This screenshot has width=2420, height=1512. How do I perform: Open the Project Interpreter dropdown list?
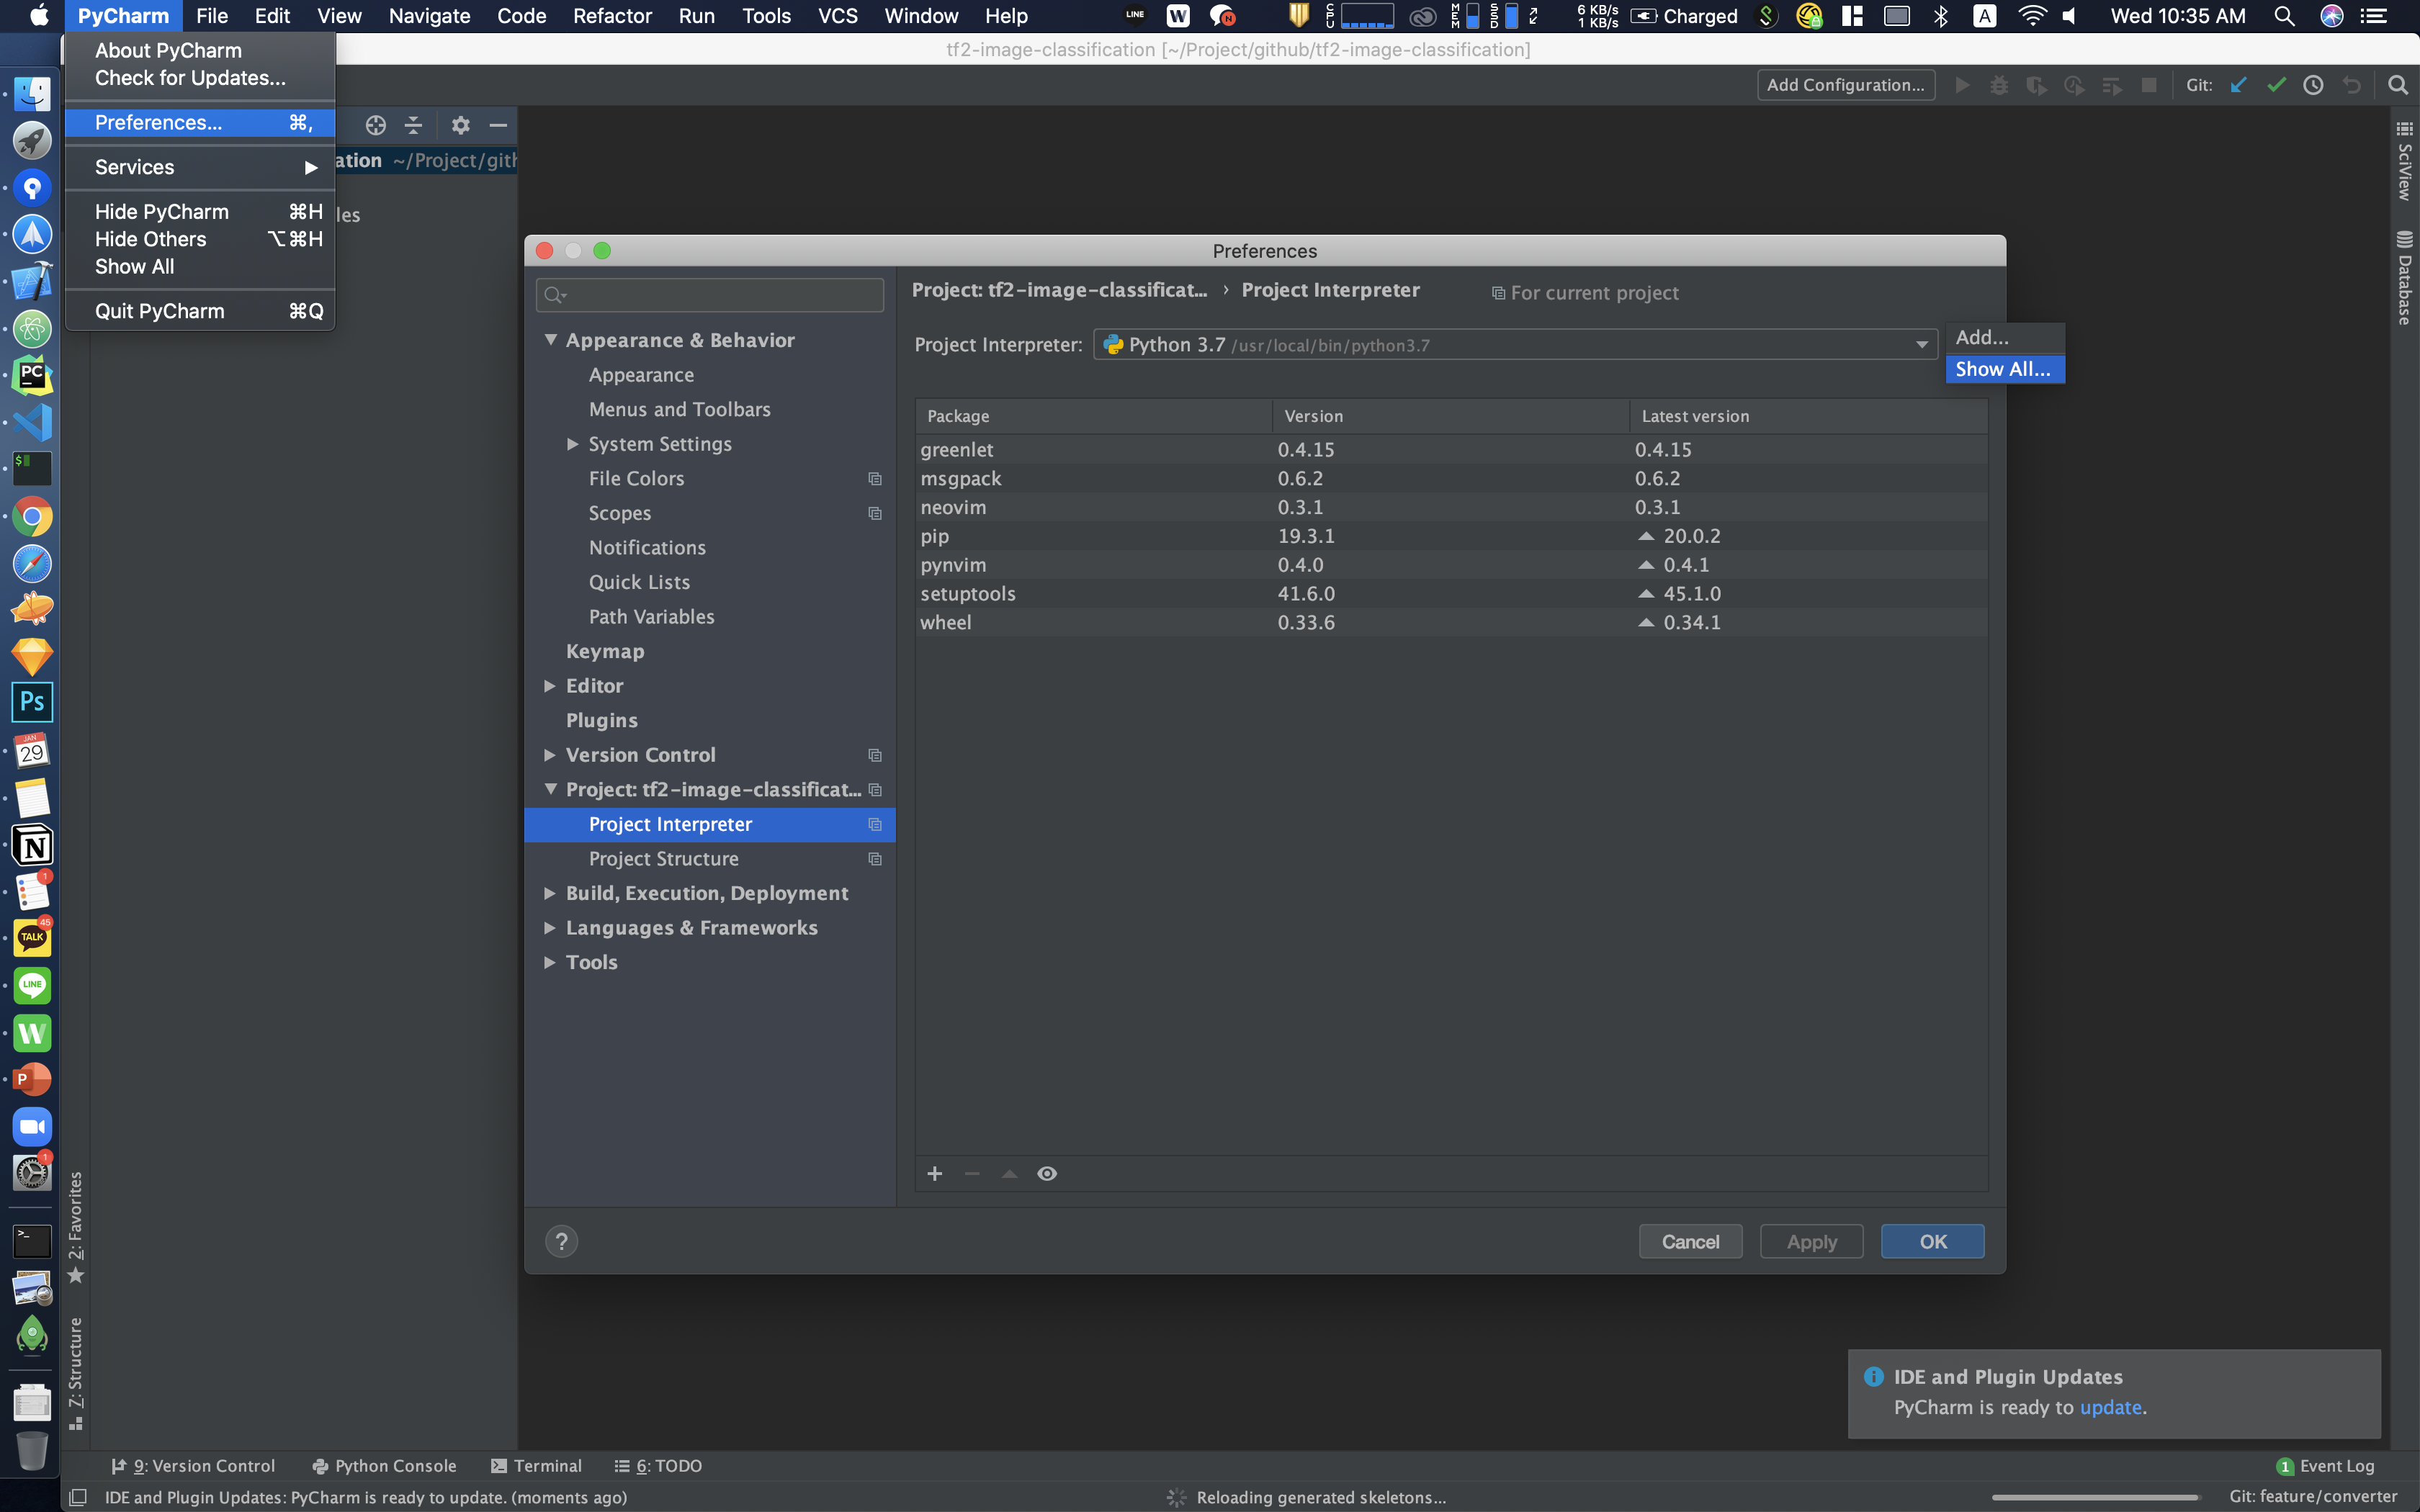(x=1924, y=344)
